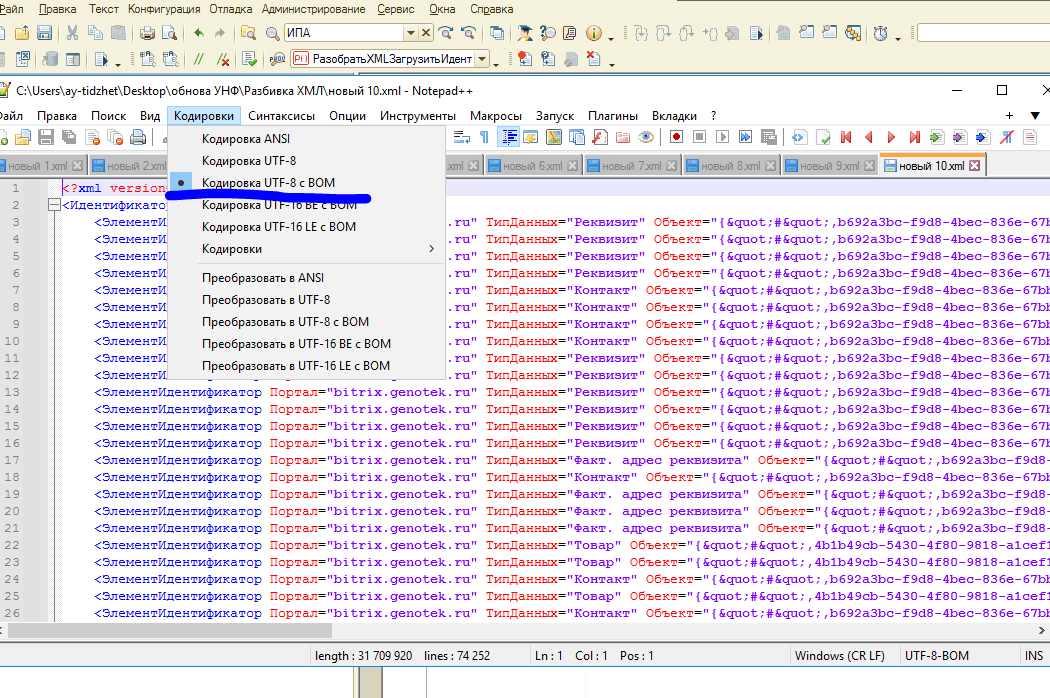Collapse the Идентификатор XML node fold marker
Image resolution: width=1050 pixels, height=698 pixels.
pyautogui.click(x=54, y=205)
